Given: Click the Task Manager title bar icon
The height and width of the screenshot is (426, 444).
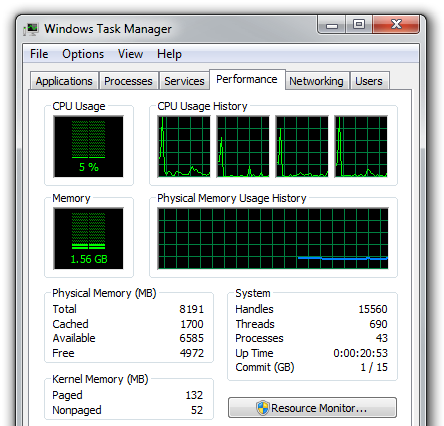Looking at the screenshot, I should coord(31,29).
